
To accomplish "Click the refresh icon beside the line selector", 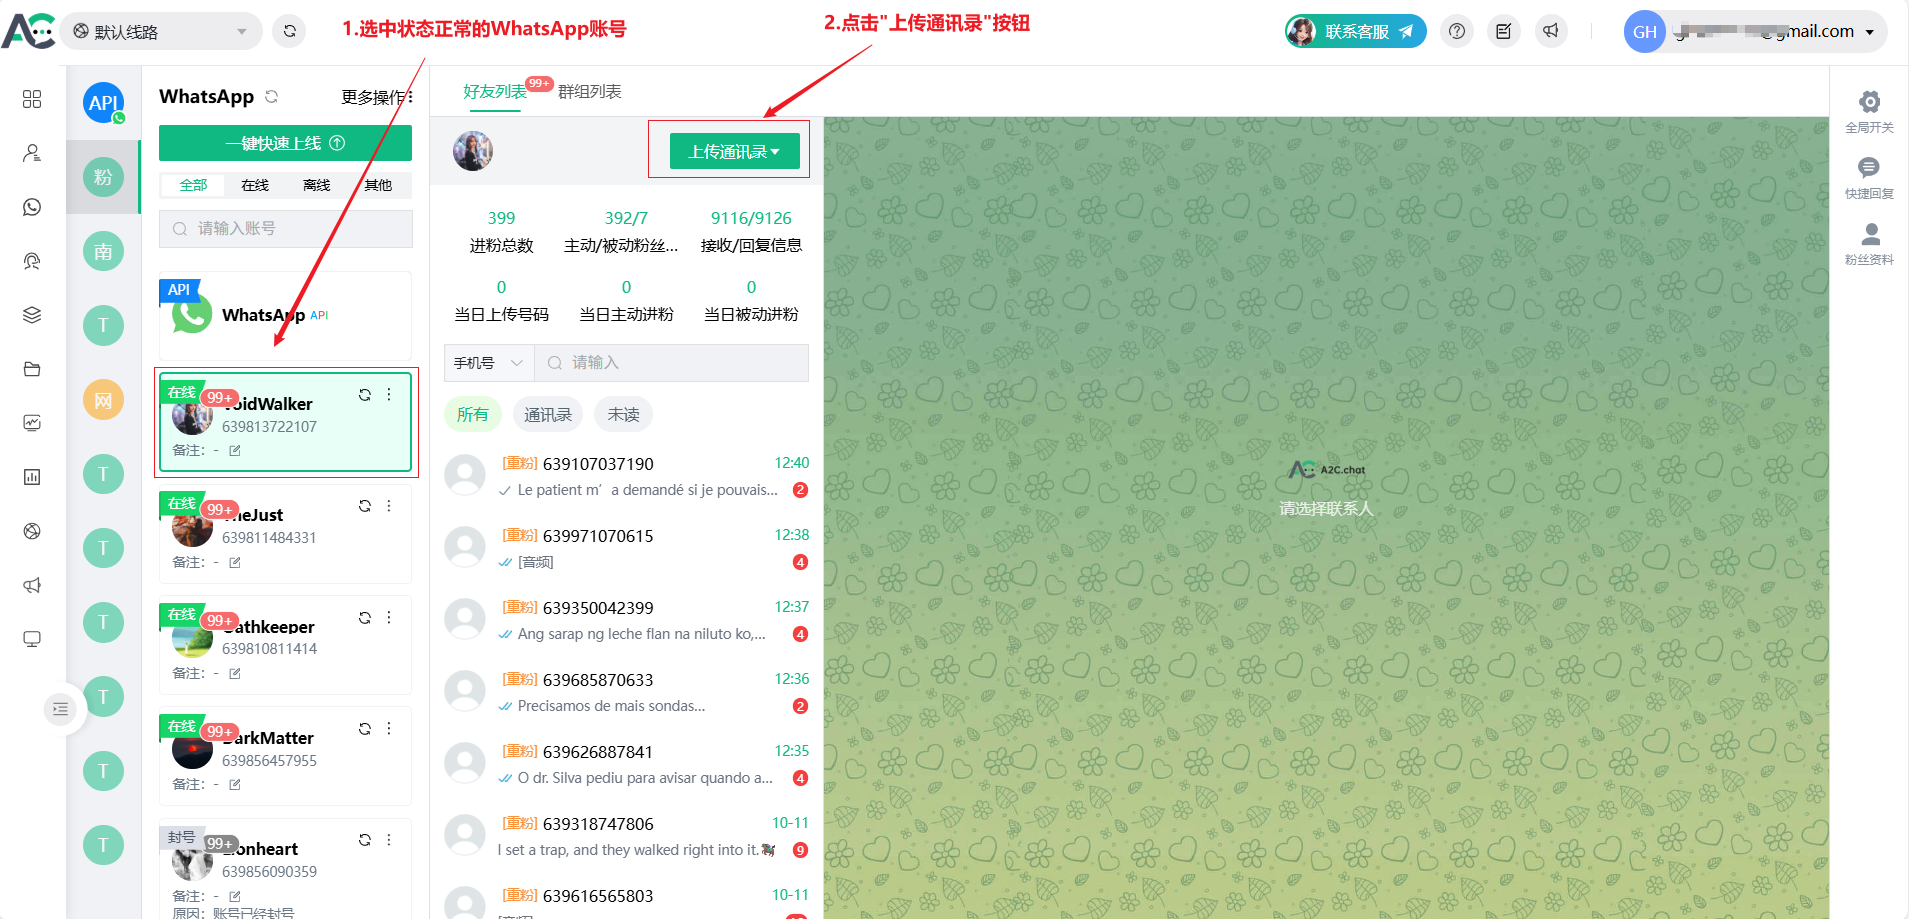I will (290, 31).
